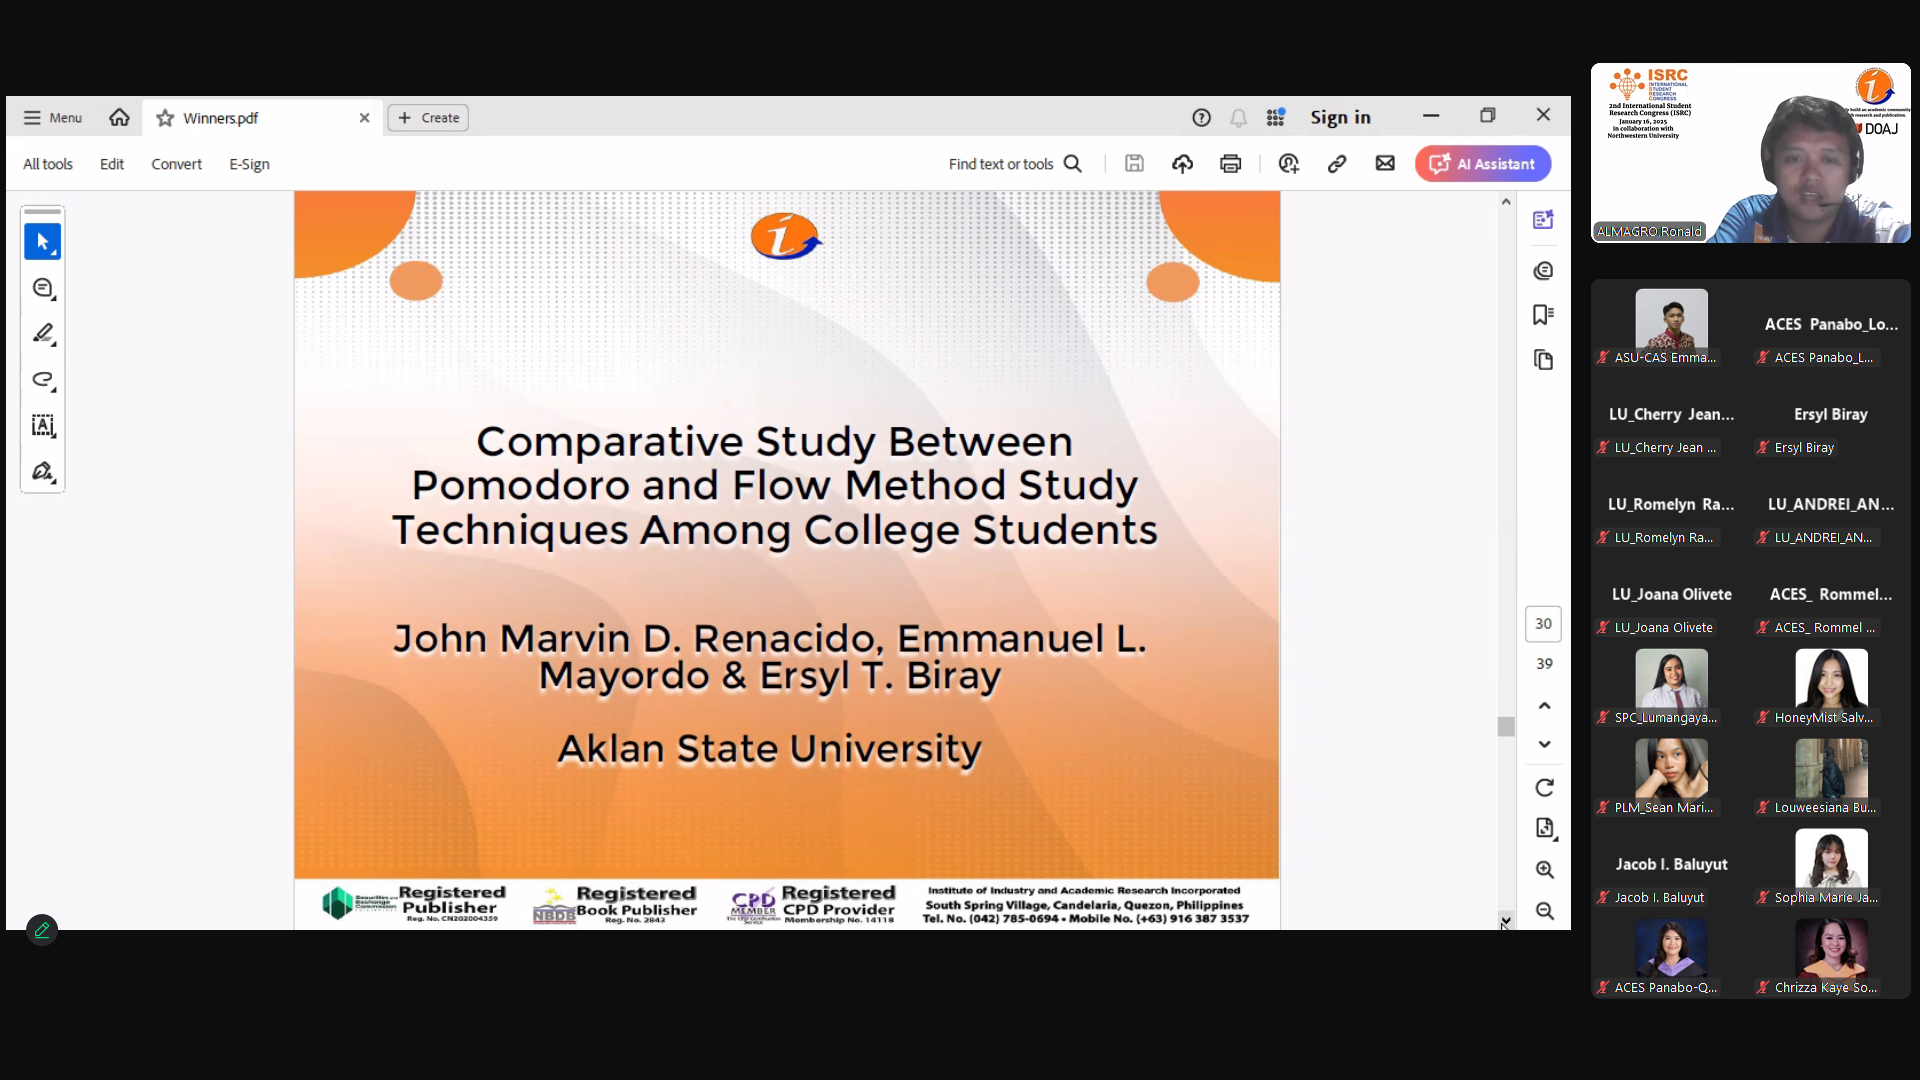Select the highlighter pen tool
The image size is (1920, 1080).
(x=42, y=334)
